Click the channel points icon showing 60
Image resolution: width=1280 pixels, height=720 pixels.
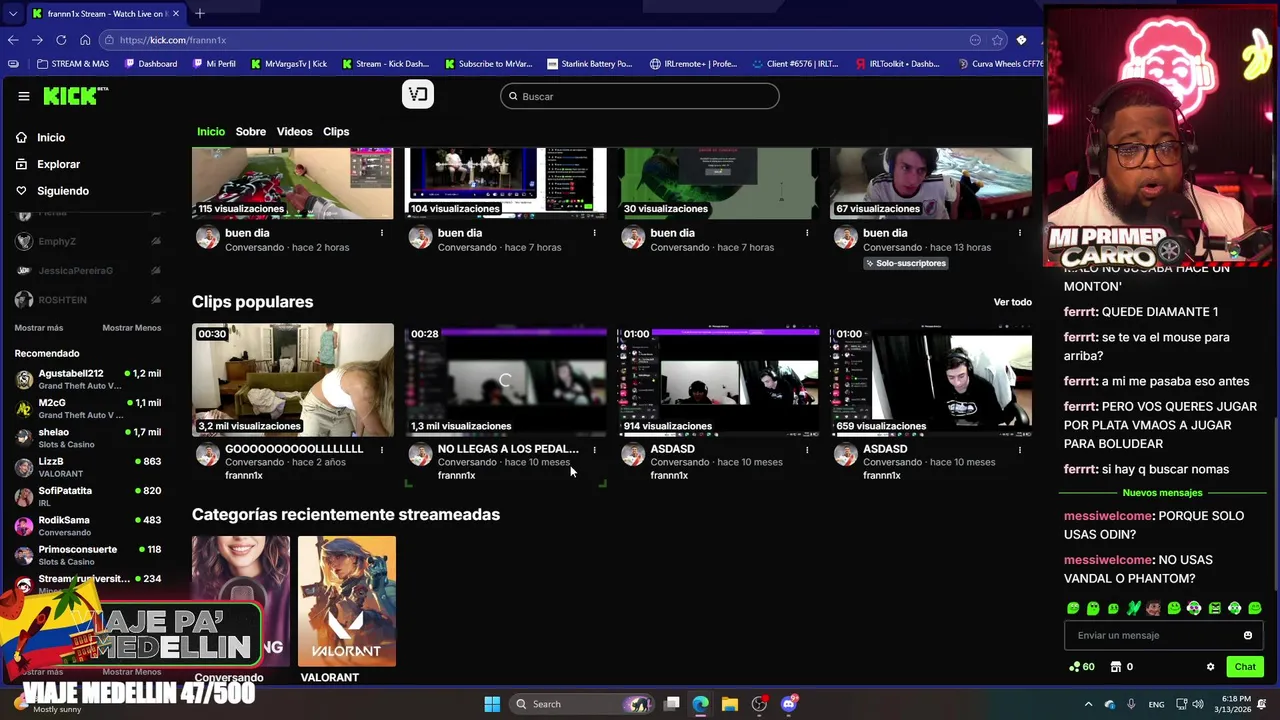1081,667
